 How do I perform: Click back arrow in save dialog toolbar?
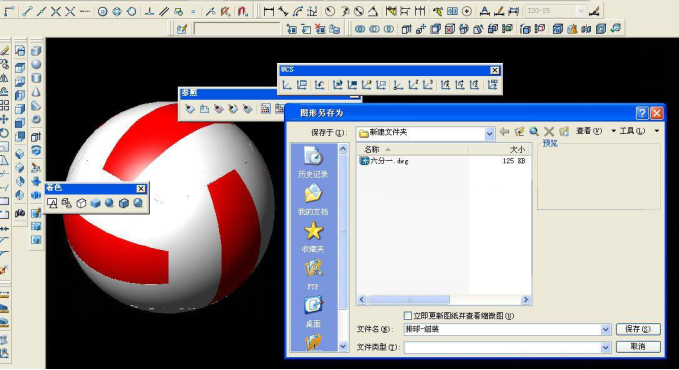point(504,131)
